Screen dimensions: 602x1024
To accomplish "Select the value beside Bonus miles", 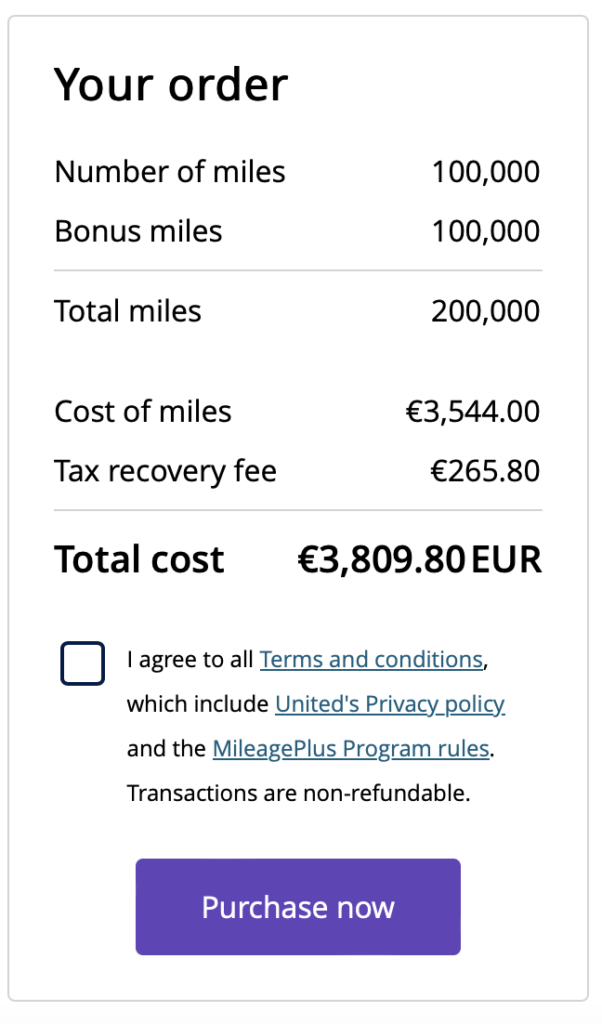I will [485, 231].
